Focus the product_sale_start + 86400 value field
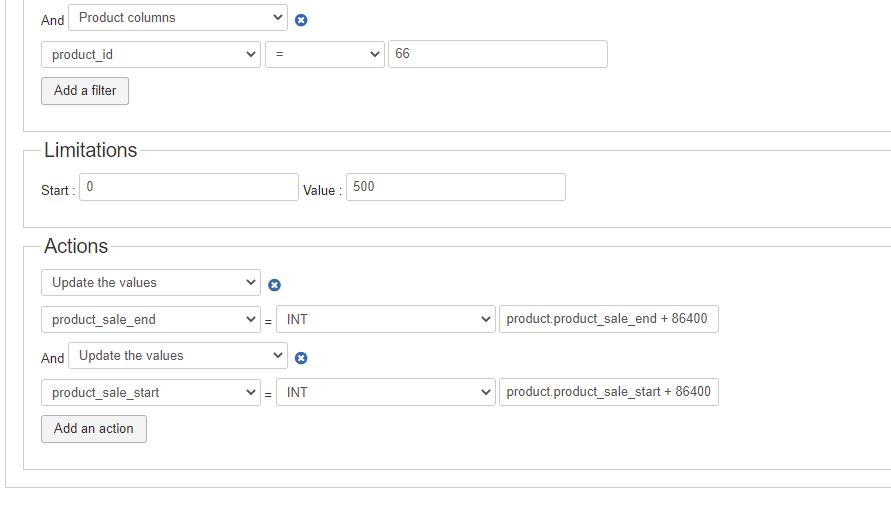The width and height of the screenshot is (891, 520). [x=608, y=393]
